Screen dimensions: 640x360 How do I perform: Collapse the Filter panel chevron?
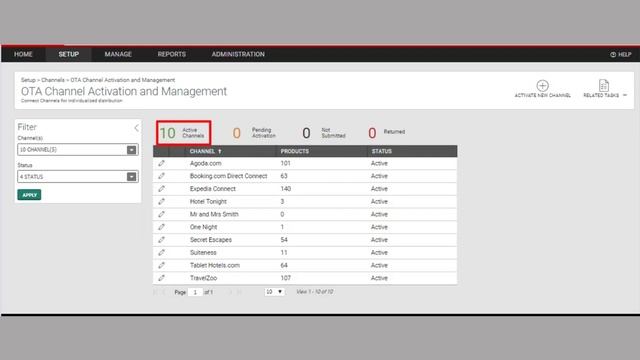[x=137, y=128]
